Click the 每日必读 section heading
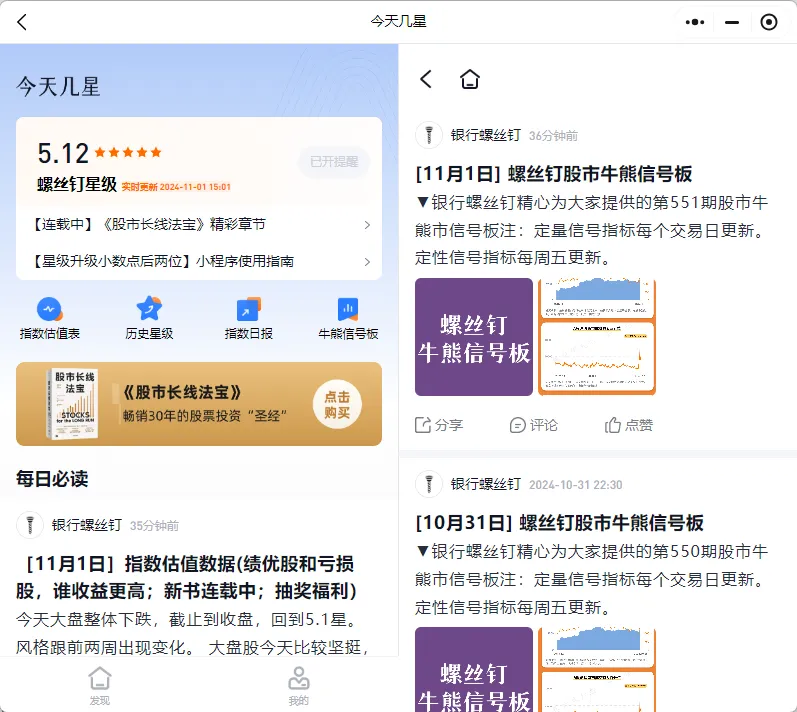Screen dimensions: 797x712 click(x=52, y=479)
